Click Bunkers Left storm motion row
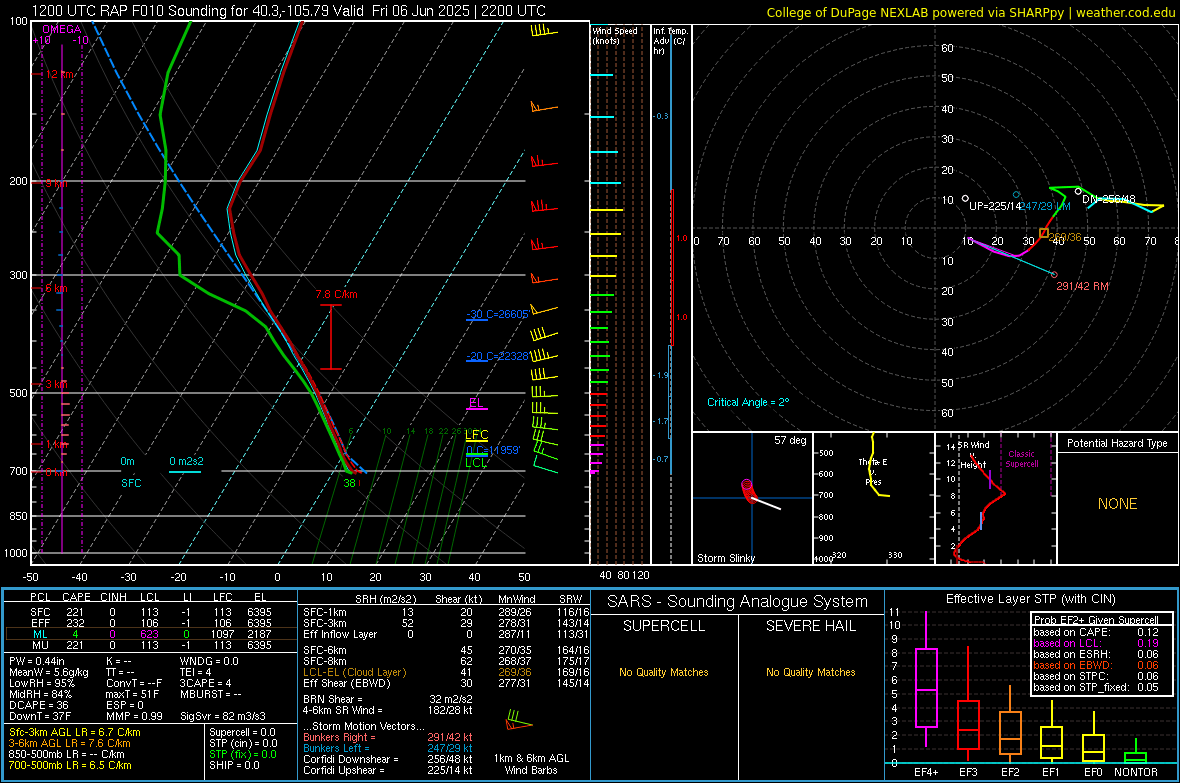Viewport: 1180px width, 783px height. pyautogui.click(x=388, y=748)
